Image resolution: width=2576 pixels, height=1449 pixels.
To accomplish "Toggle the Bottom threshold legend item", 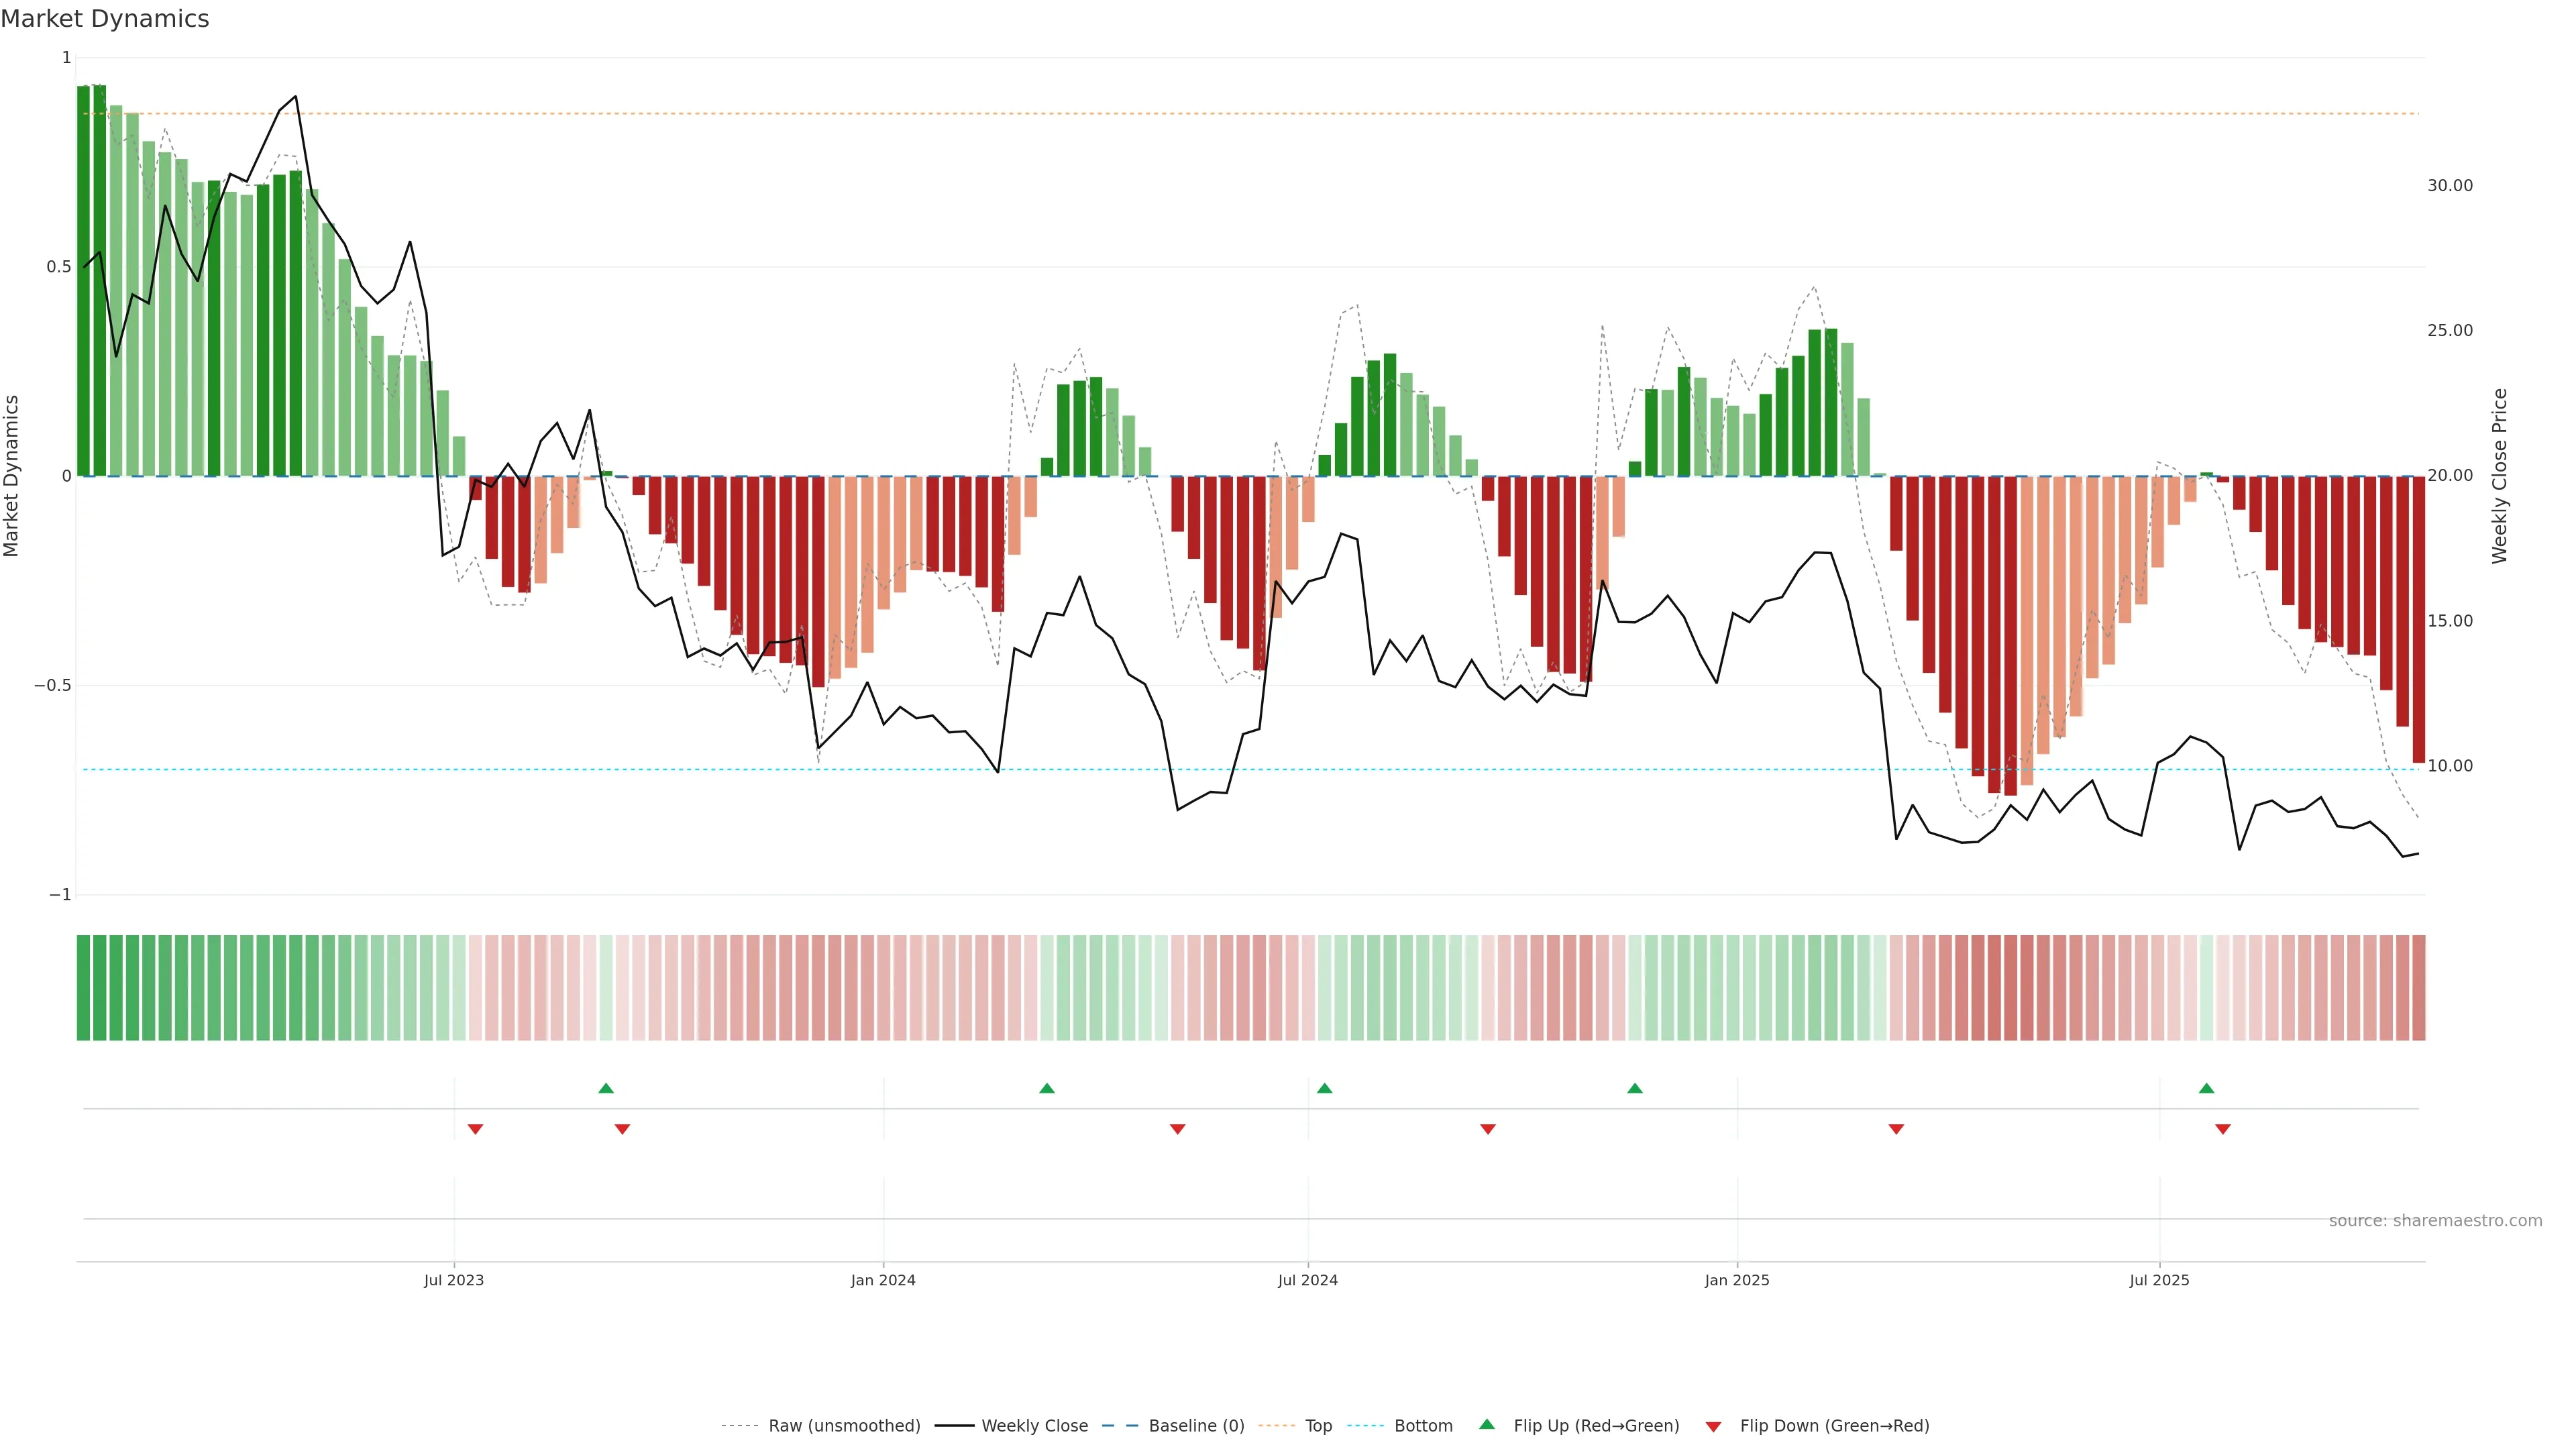I will (1423, 1426).
